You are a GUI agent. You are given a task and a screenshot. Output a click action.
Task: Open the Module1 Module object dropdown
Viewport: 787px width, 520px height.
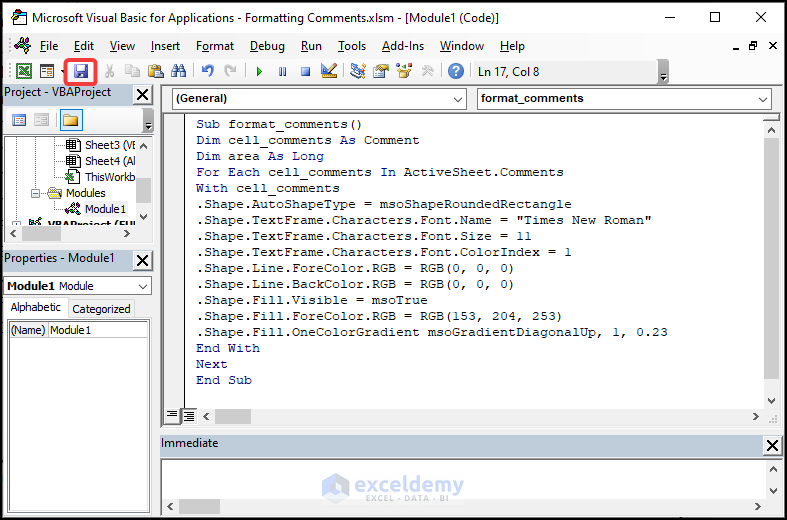click(143, 287)
